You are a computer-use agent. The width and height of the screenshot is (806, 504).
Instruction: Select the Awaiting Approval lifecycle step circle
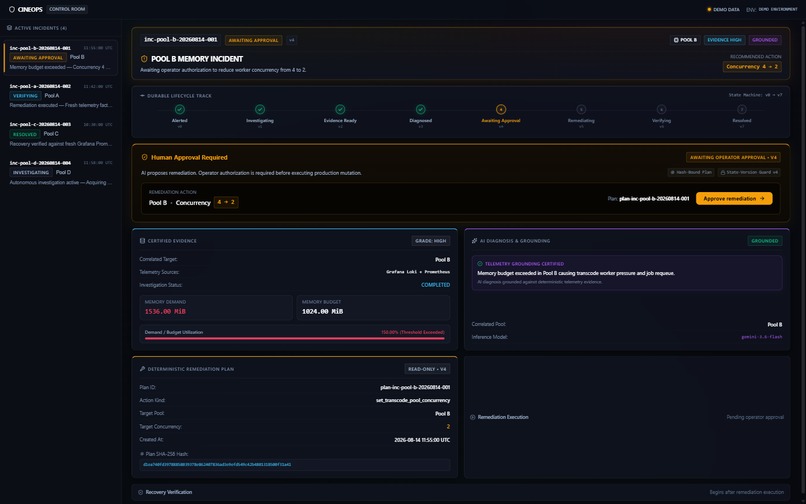[x=501, y=109]
